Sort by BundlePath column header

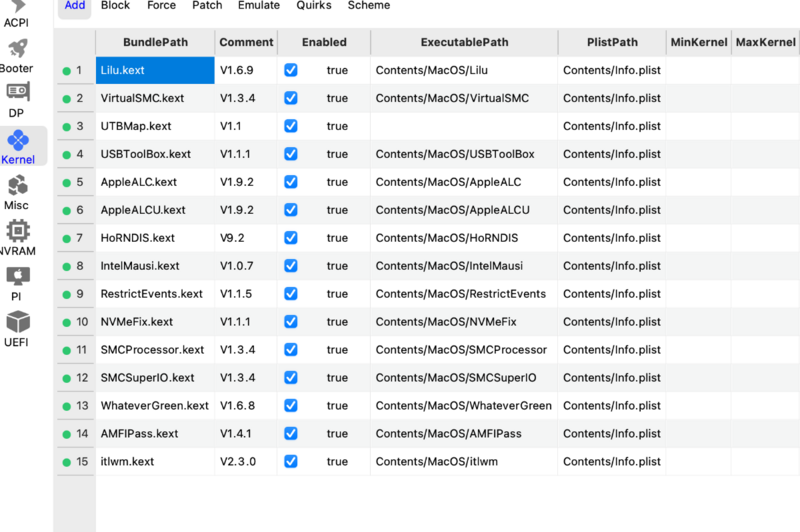(155, 42)
